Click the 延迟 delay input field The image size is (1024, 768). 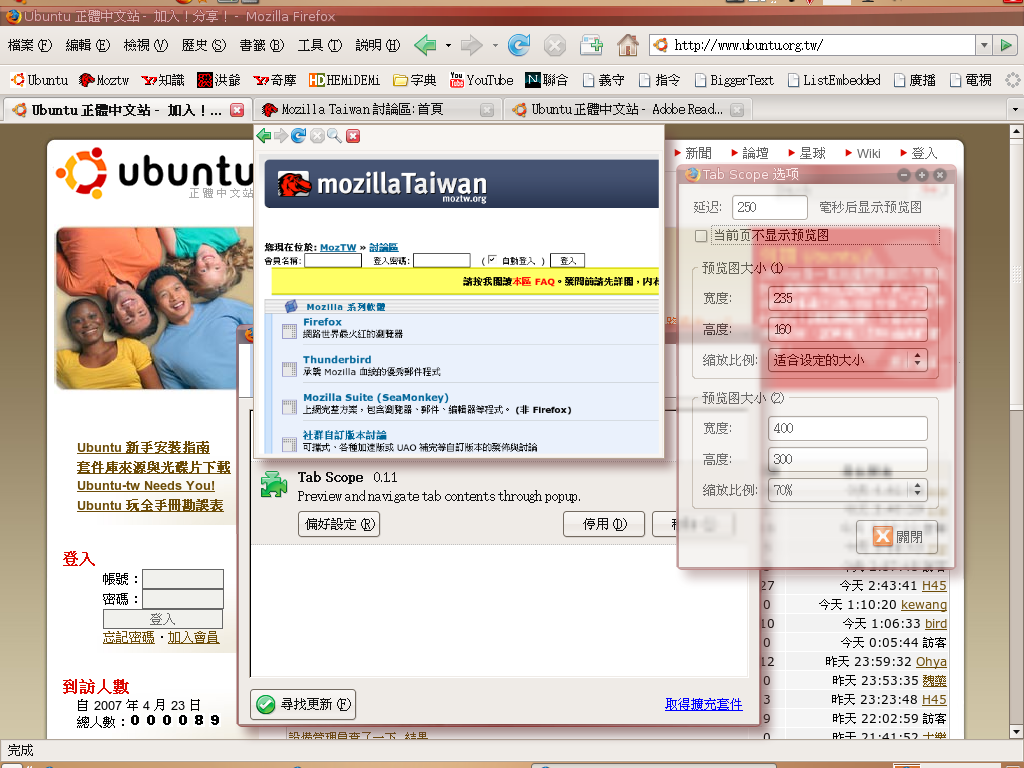769,207
